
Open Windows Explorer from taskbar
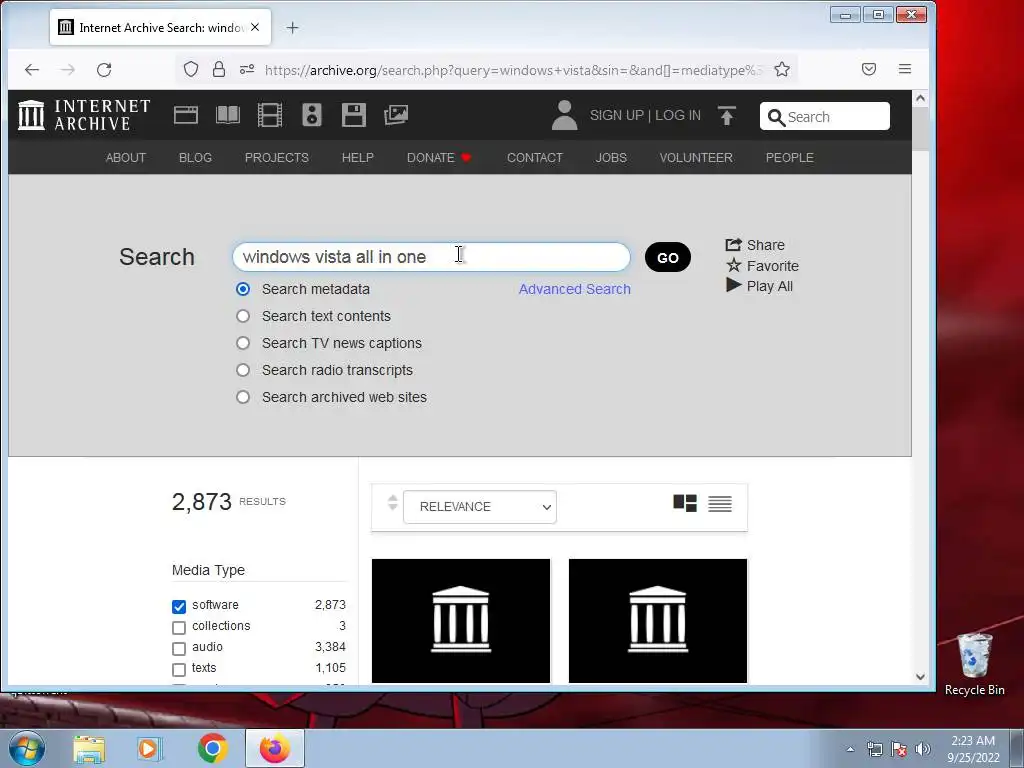click(89, 748)
